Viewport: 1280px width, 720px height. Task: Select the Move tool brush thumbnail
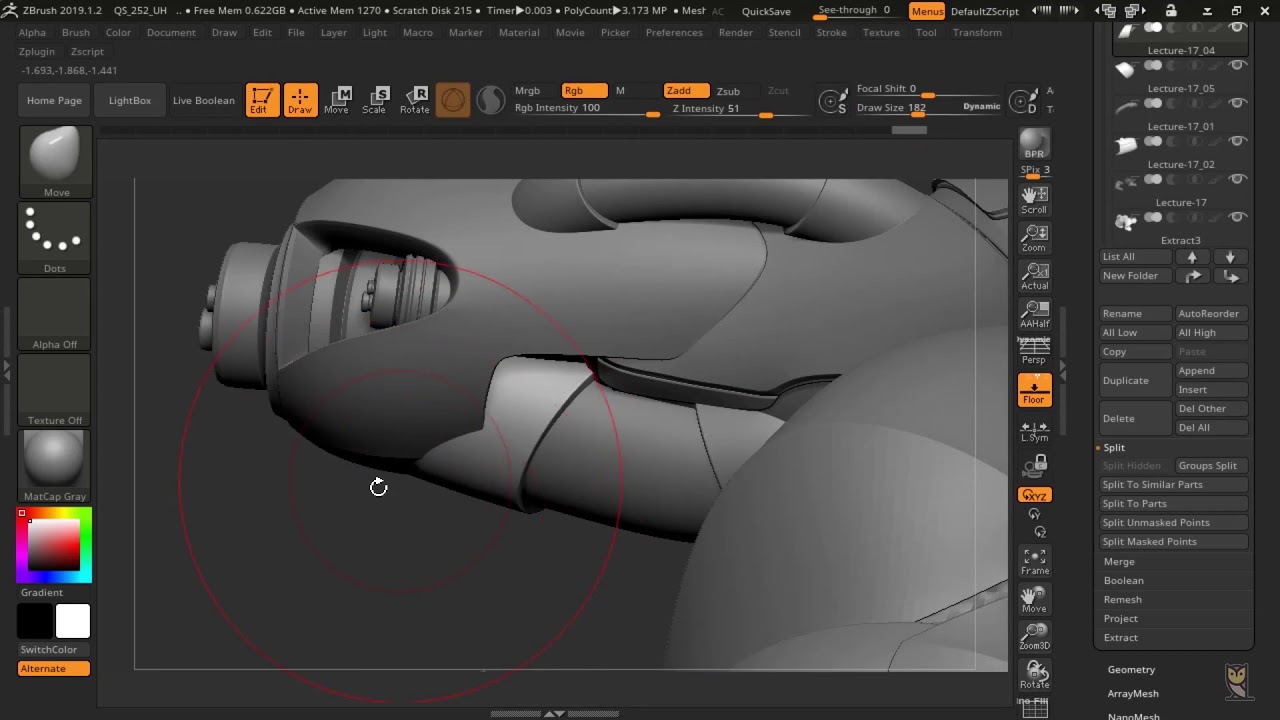click(x=54, y=155)
